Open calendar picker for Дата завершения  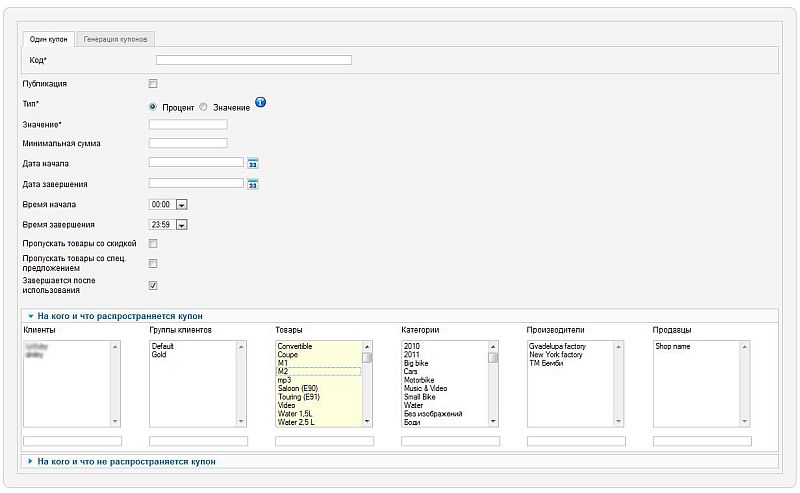253,184
